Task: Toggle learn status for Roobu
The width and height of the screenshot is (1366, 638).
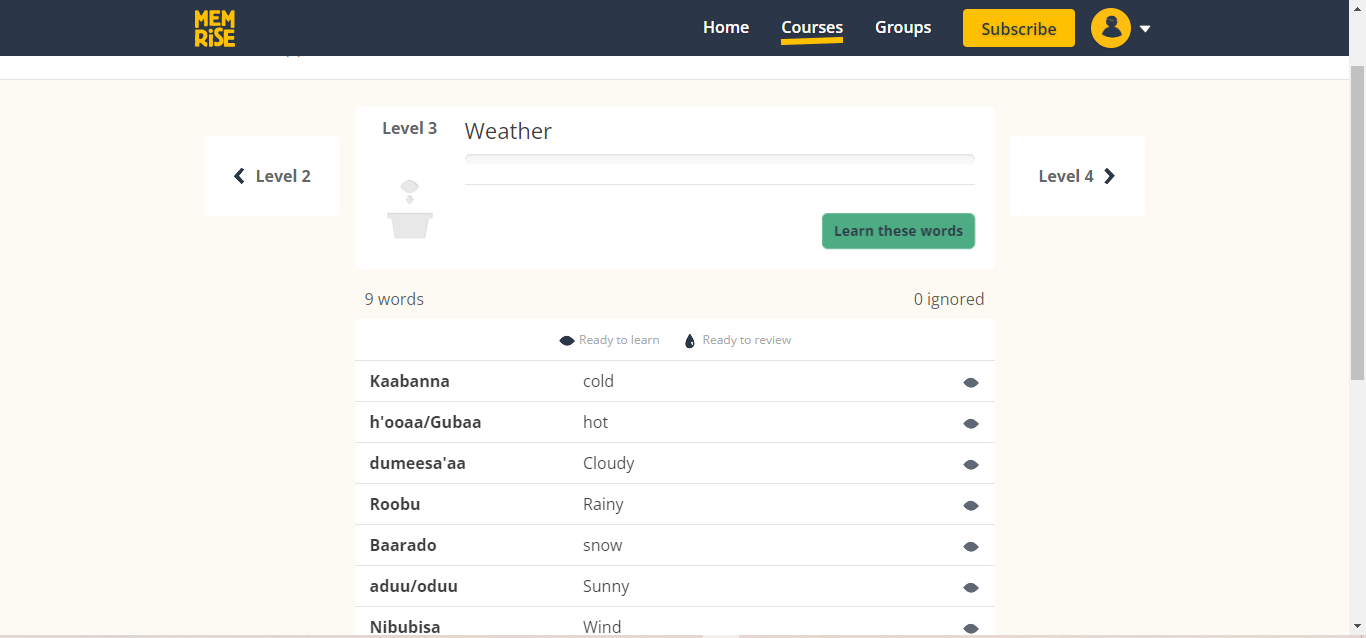Action: coord(970,505)
